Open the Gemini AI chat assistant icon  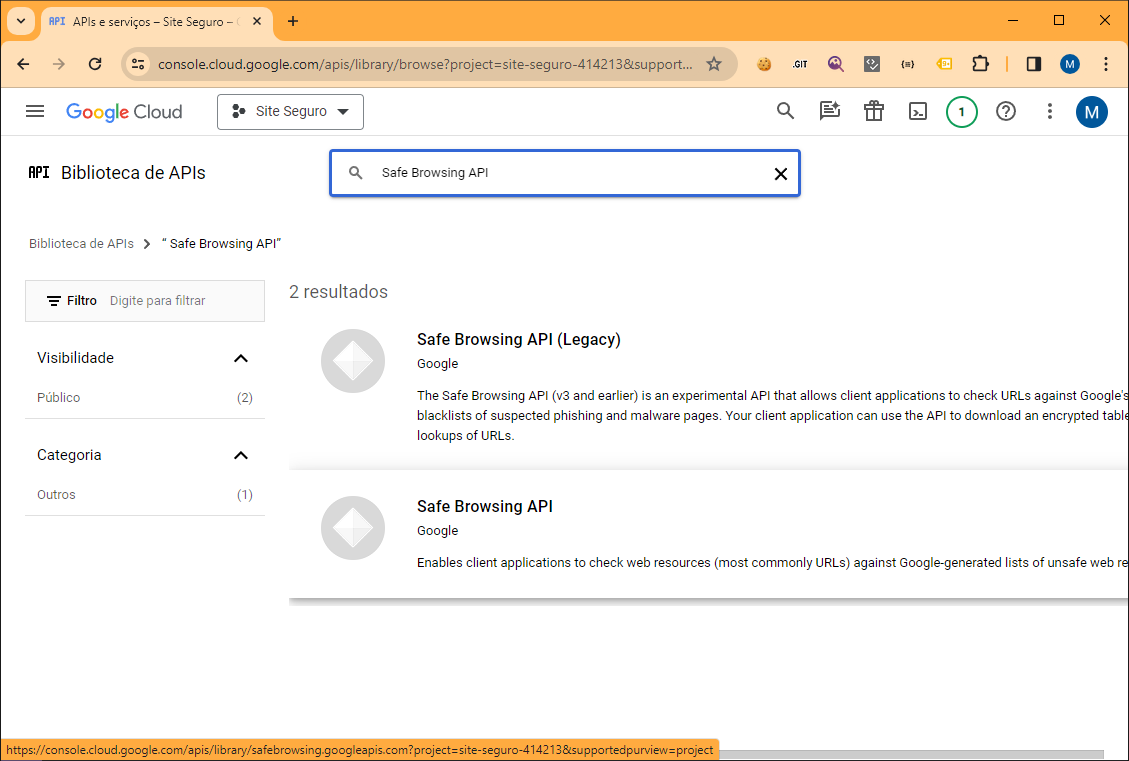coord(829,112)
